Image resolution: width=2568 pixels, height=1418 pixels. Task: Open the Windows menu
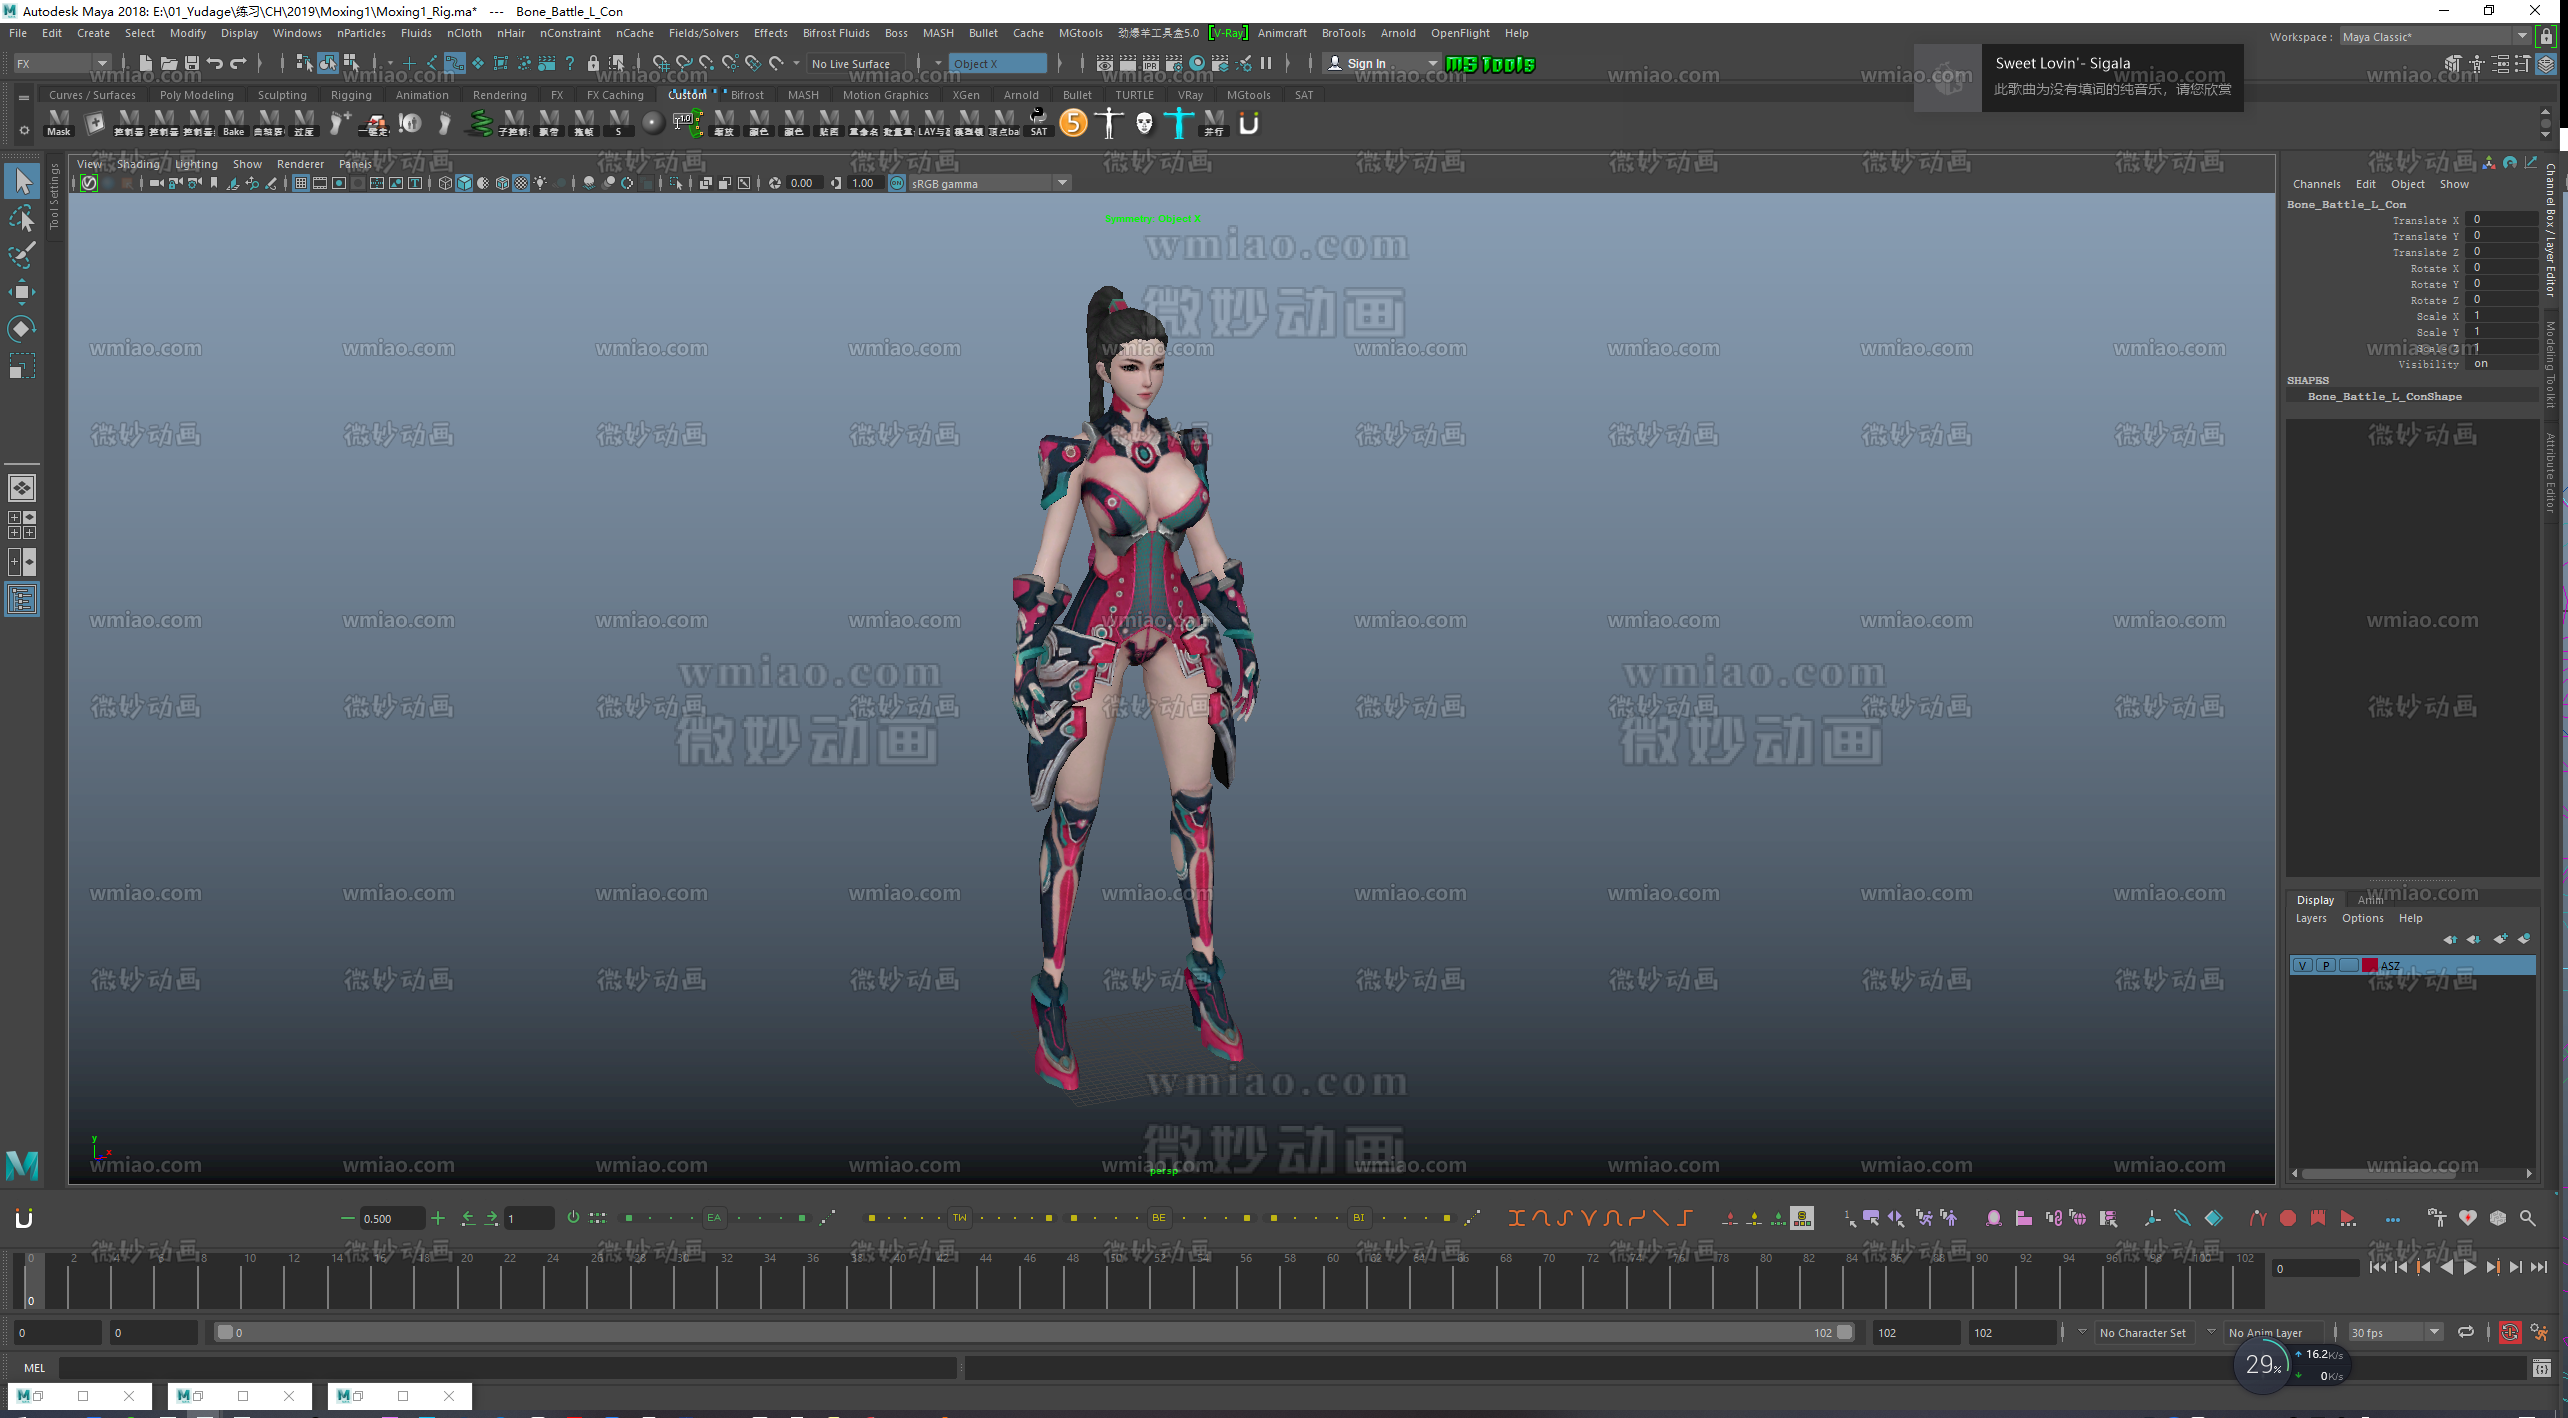297,33
